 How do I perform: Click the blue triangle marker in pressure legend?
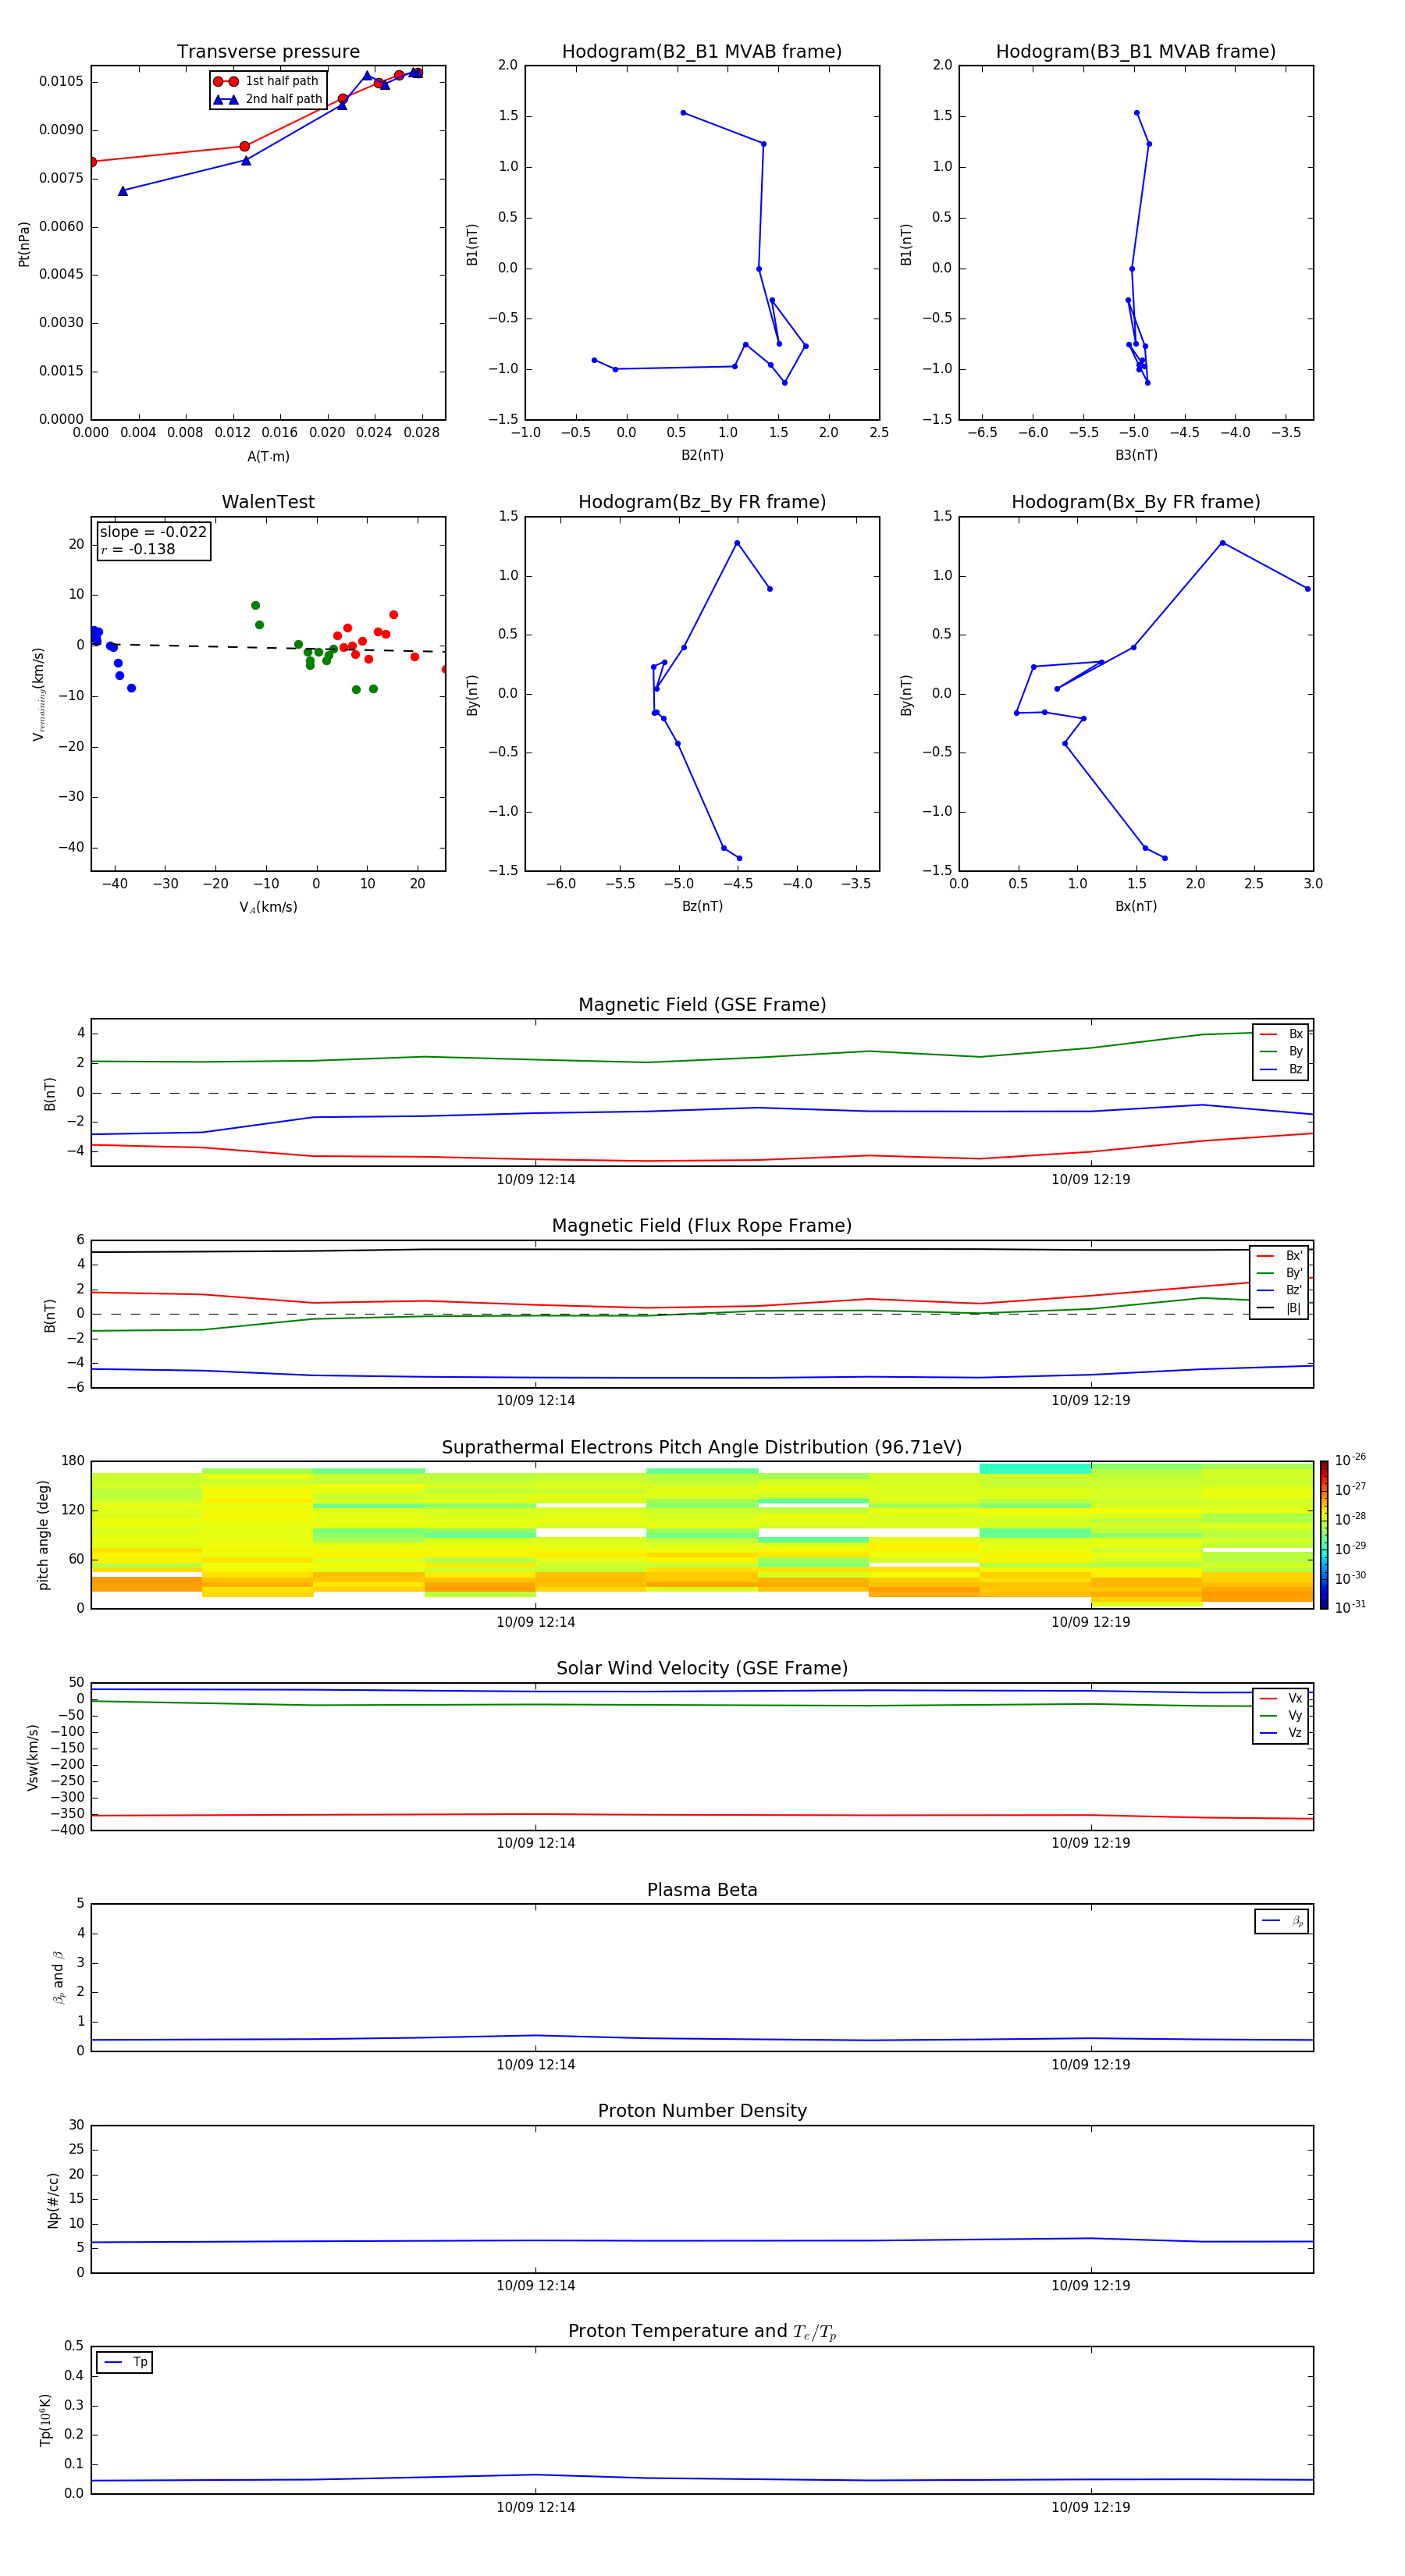[225, 99]
